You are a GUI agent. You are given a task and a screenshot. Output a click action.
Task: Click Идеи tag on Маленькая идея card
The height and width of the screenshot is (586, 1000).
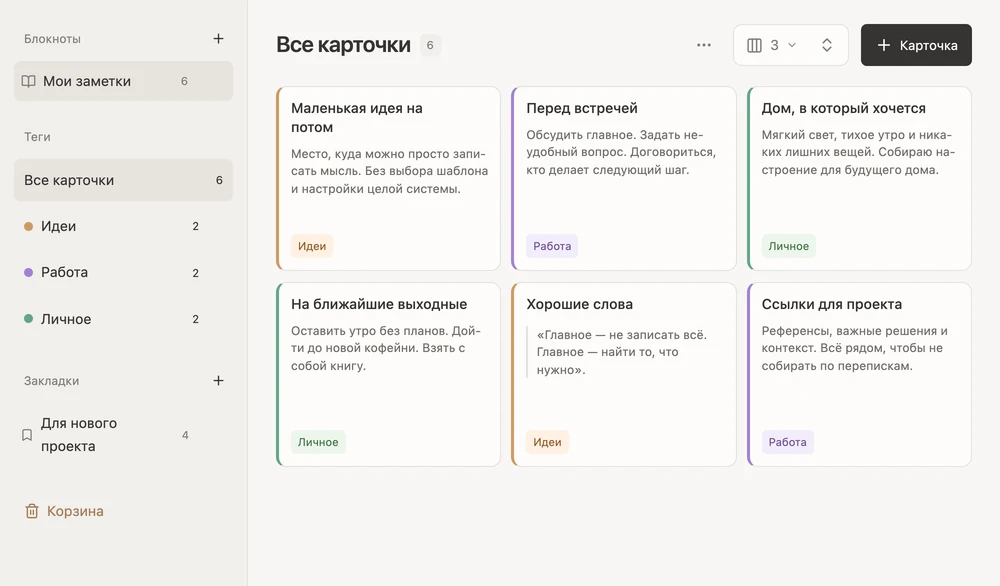pos(312,246)
